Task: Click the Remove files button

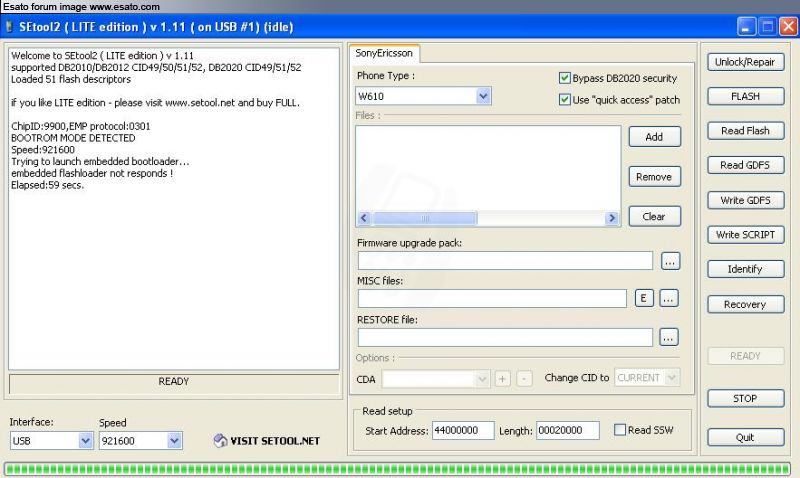Action: tap(655, 177)
